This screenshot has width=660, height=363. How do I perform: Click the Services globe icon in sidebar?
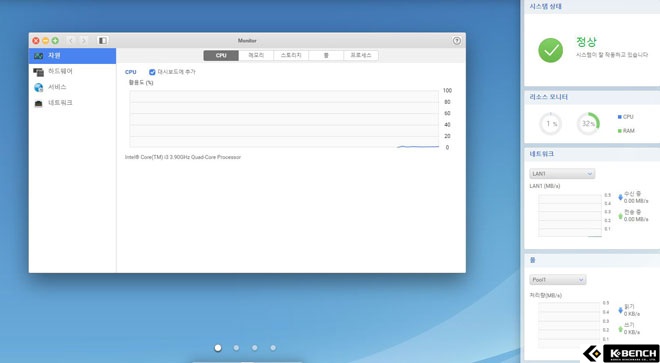point(39,88)
